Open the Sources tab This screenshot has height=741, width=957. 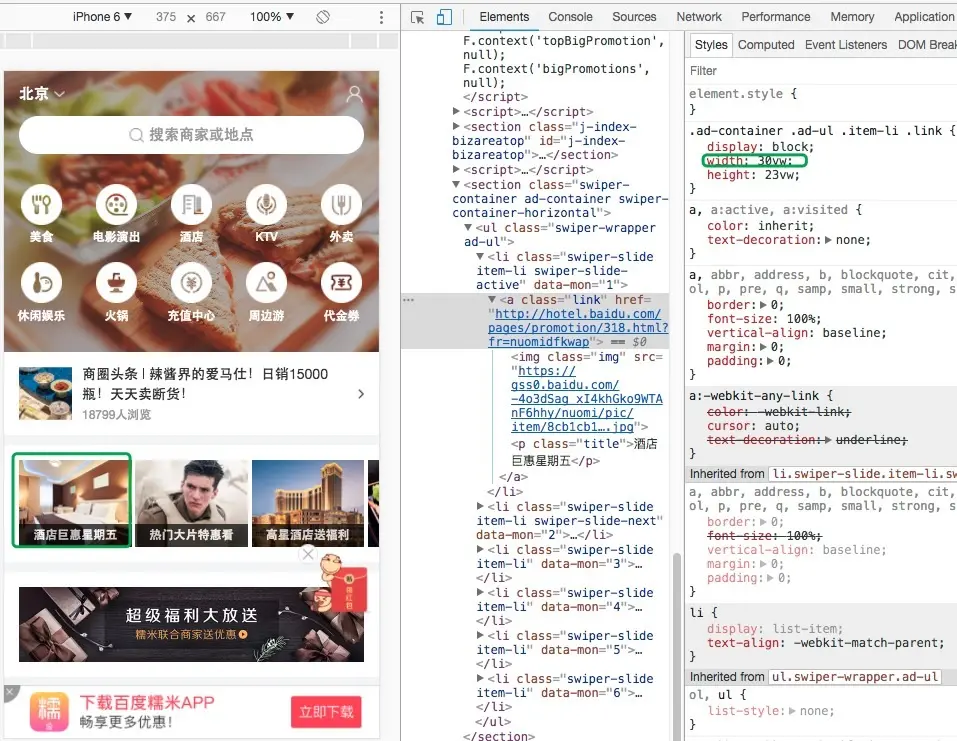coord(634,17)
